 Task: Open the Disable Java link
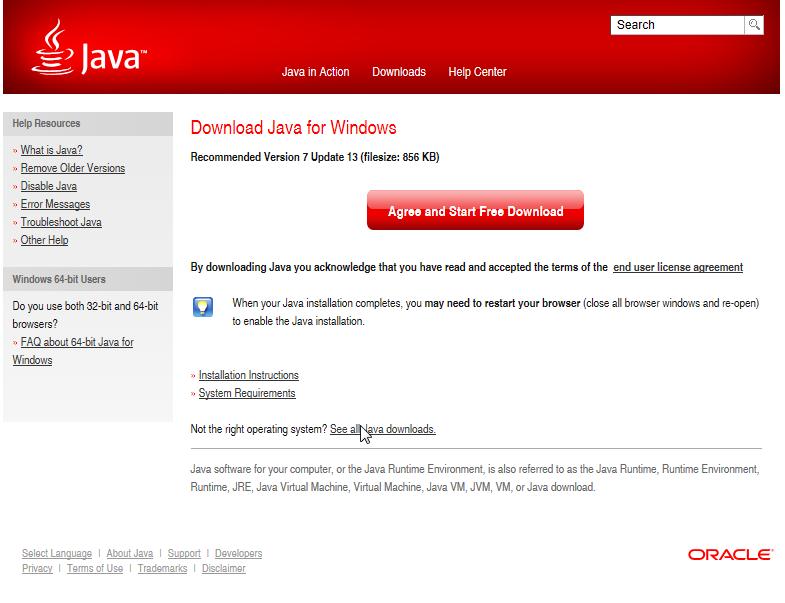tap(49, 186)
